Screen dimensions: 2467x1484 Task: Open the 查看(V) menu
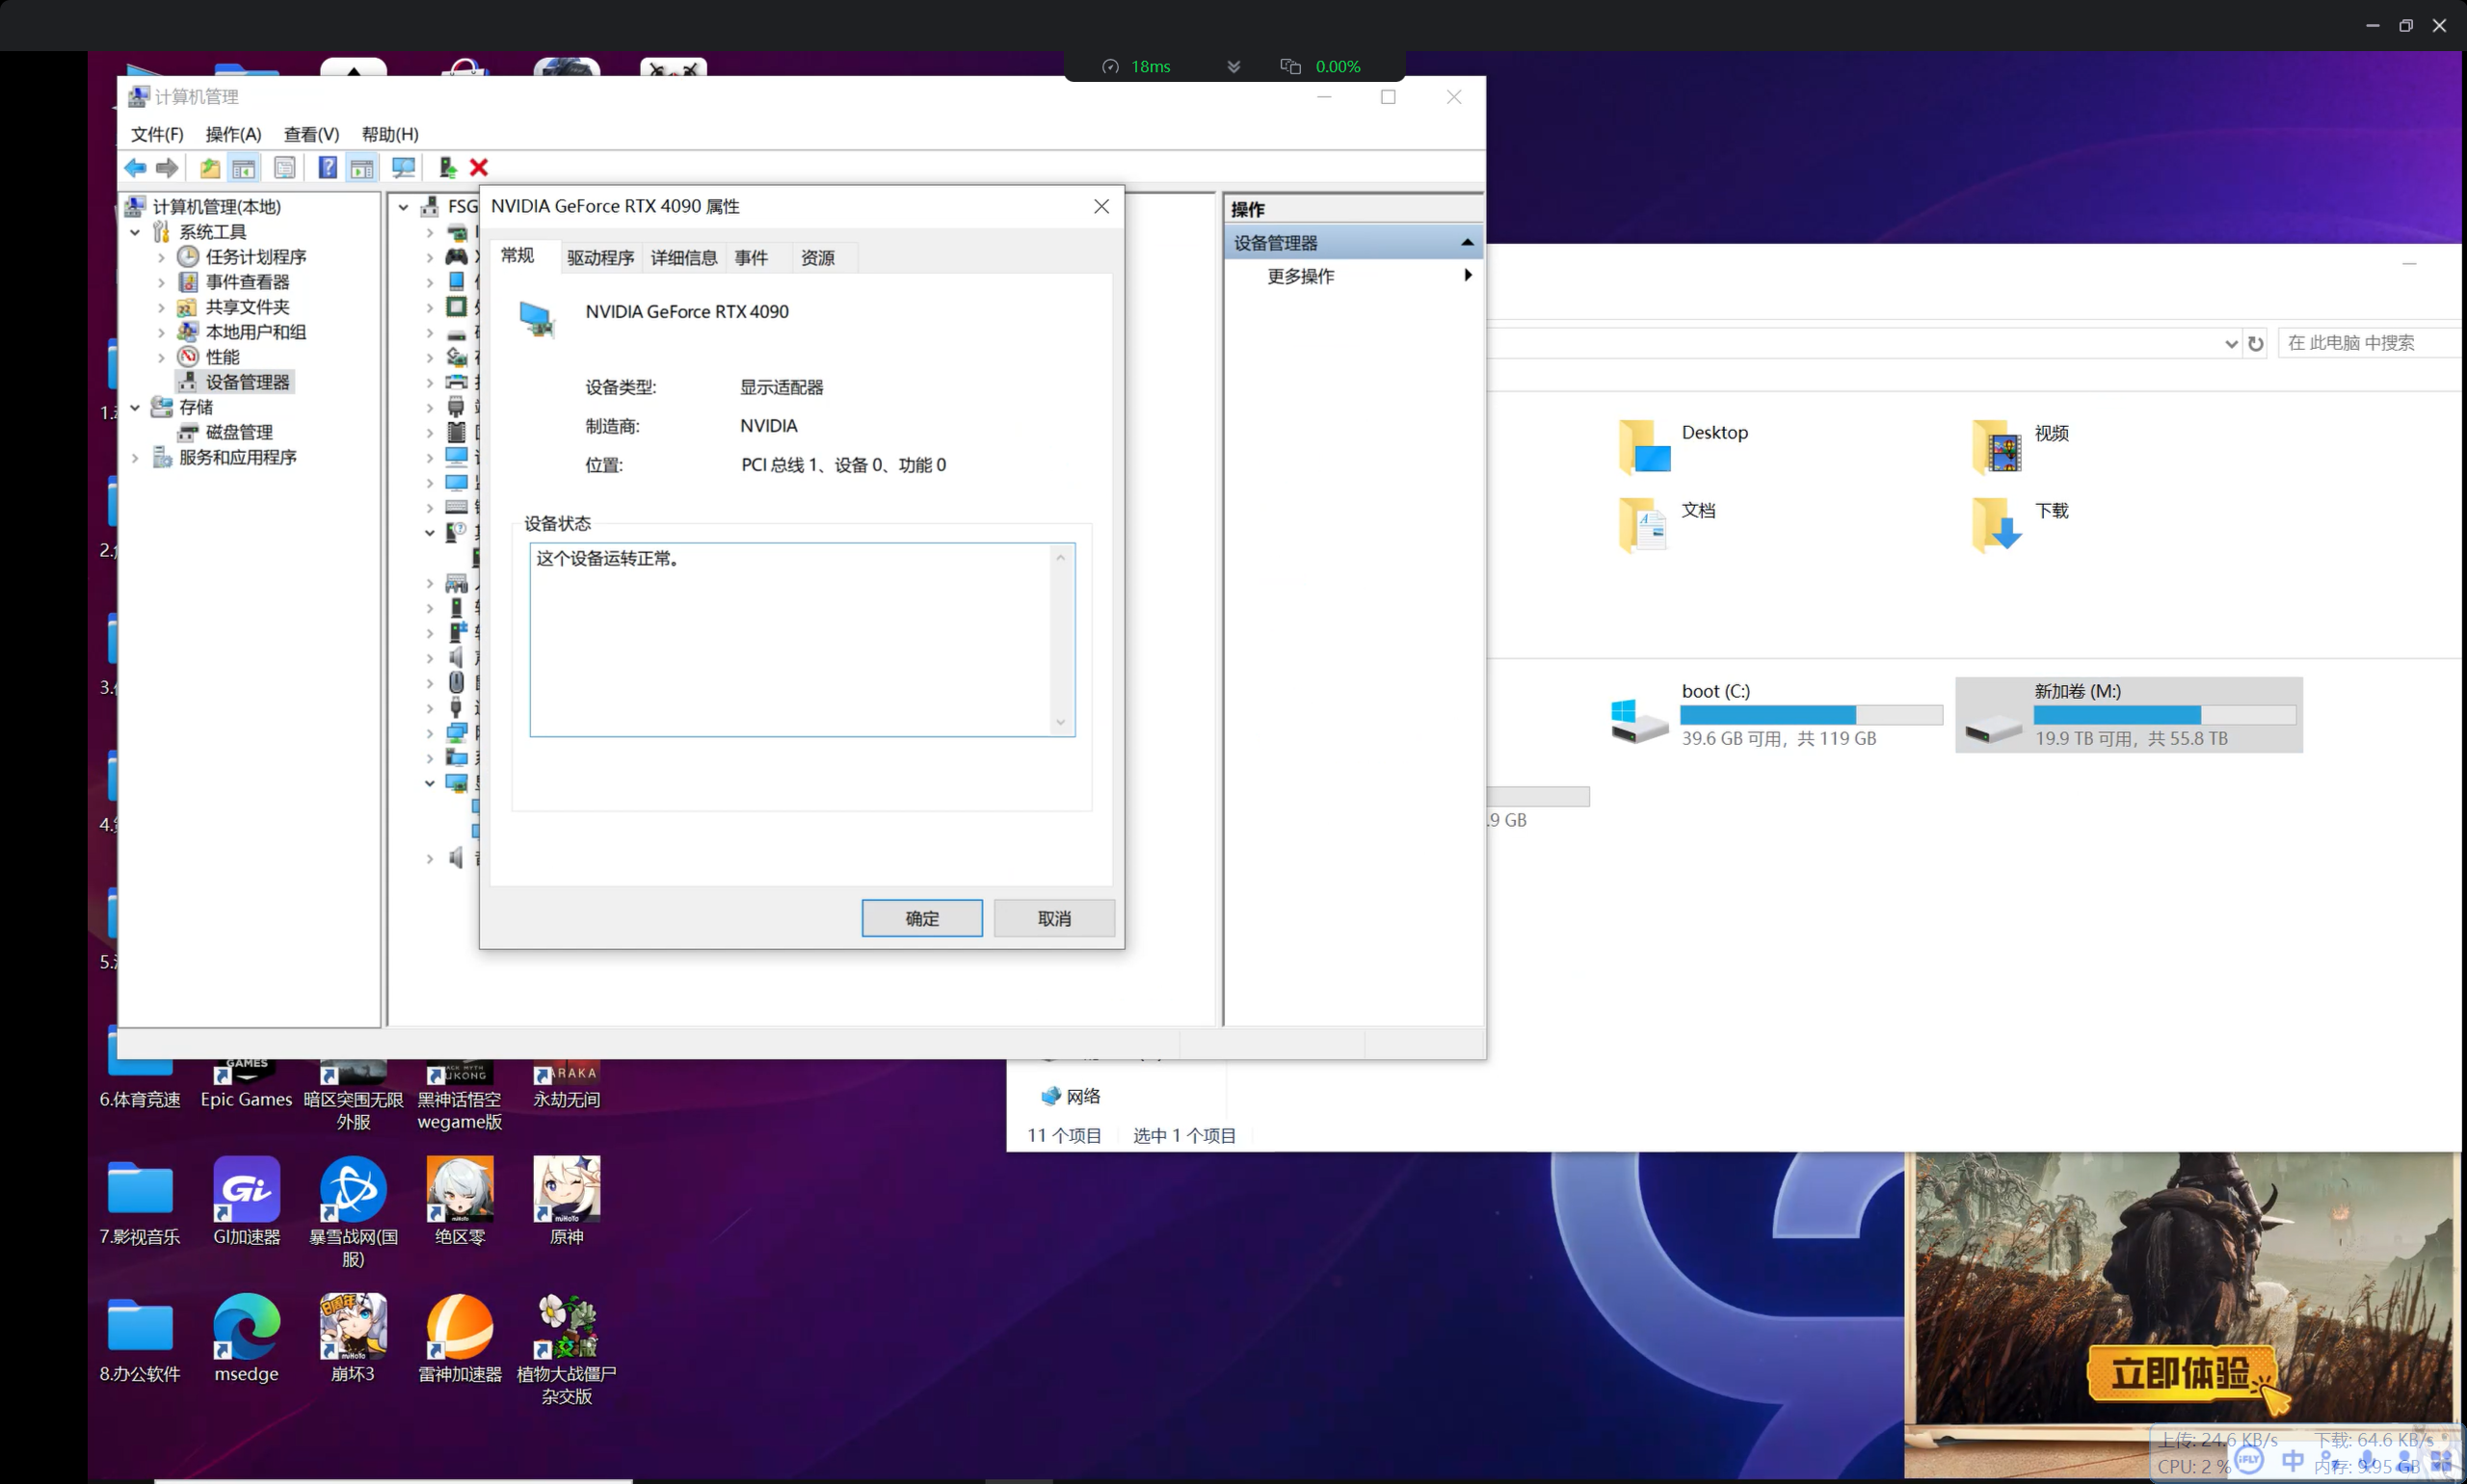pos(311,134)
